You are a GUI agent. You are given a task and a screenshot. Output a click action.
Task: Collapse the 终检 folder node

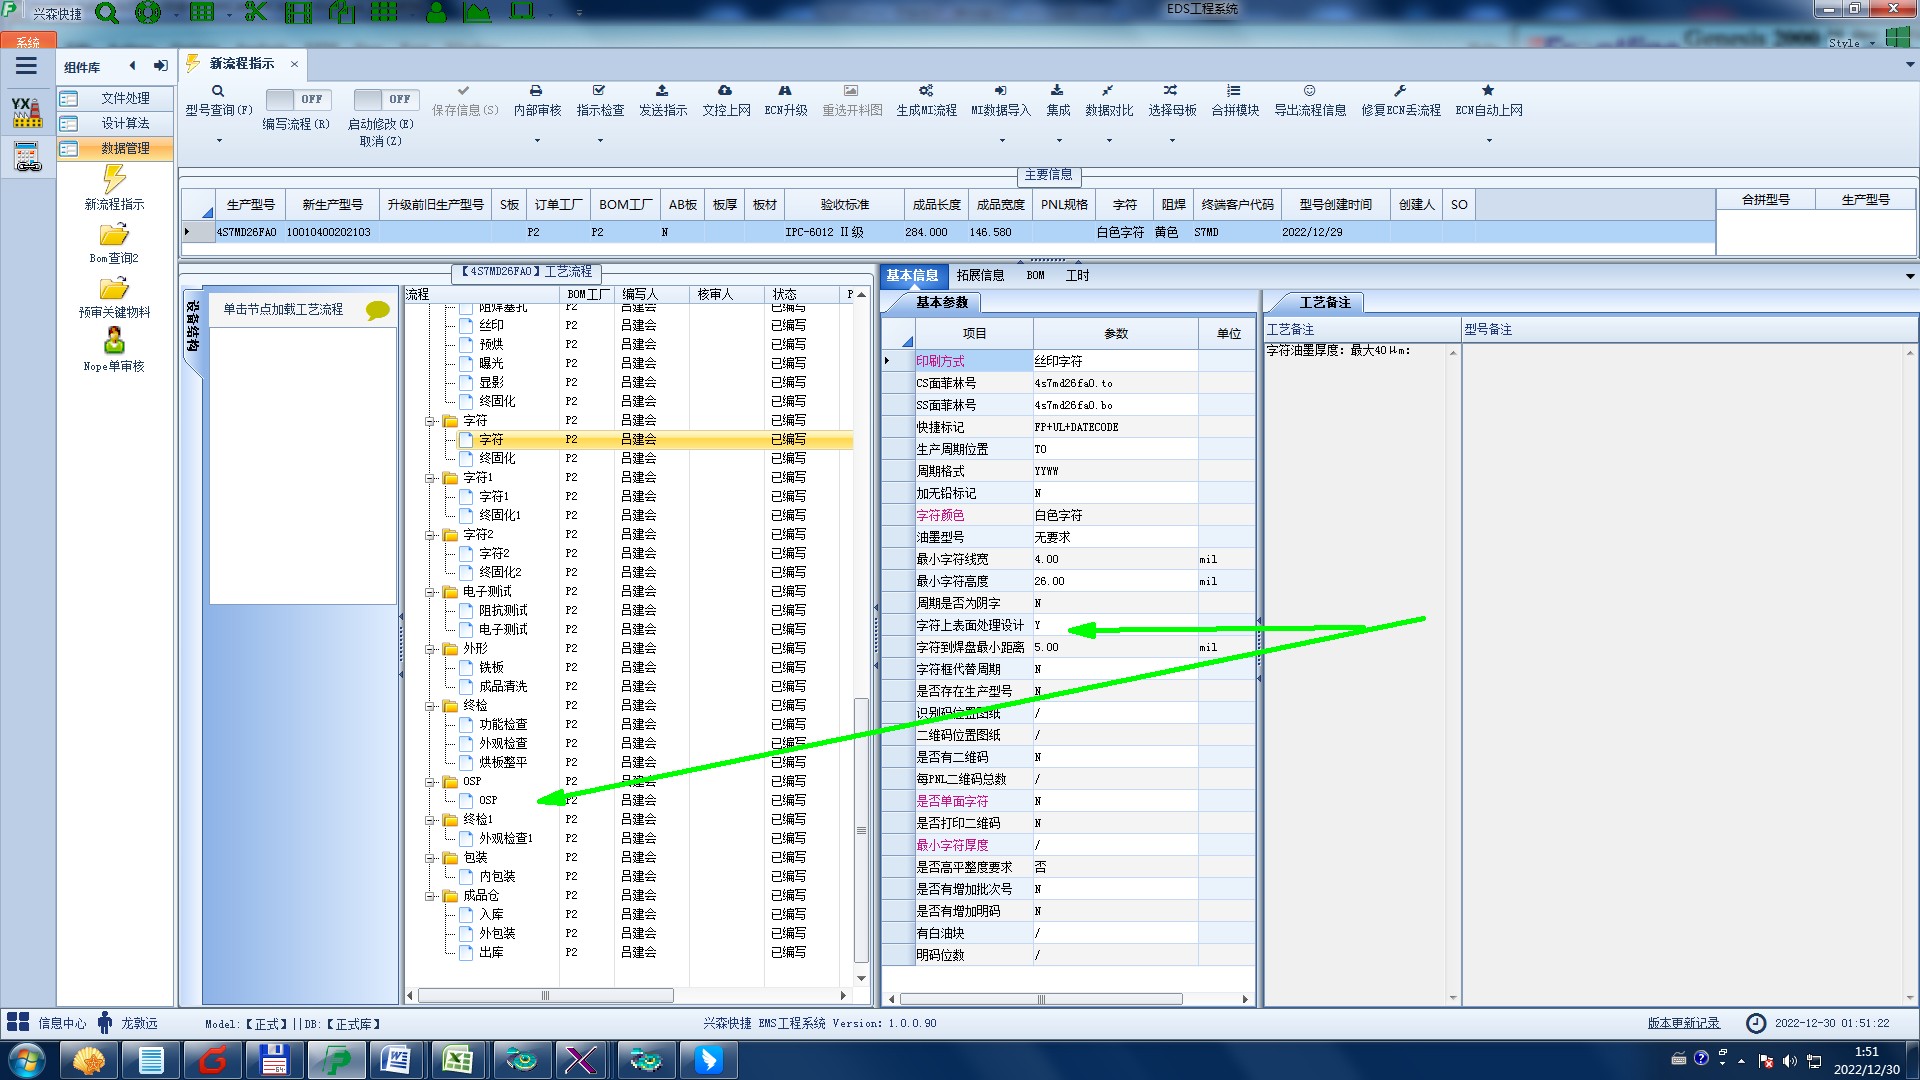point(430,706)
